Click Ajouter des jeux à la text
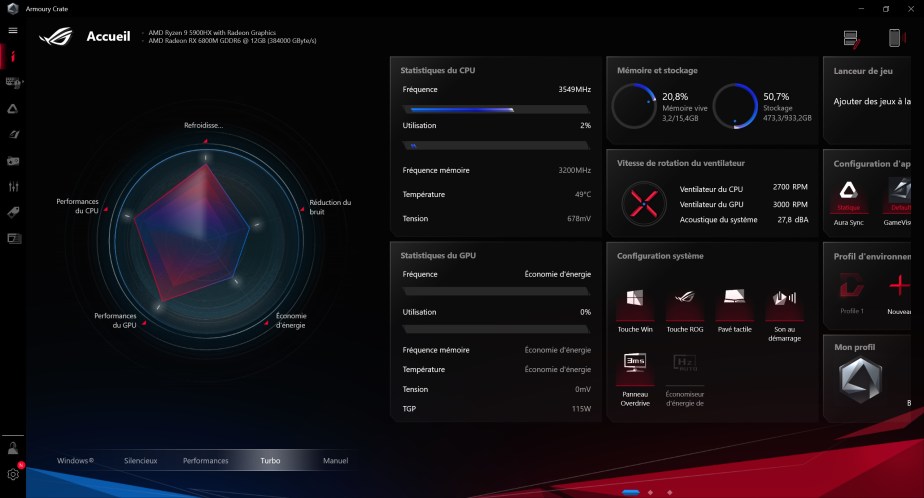924x498 pixels. point(872,101)
